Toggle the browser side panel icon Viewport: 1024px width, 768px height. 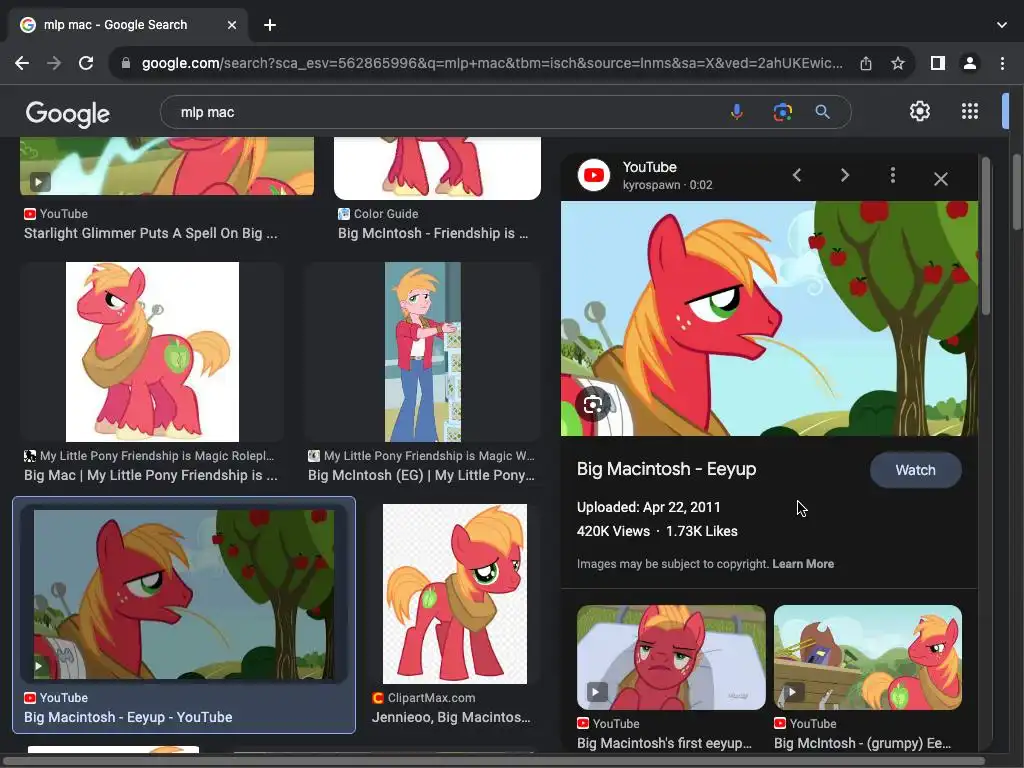[938, 63]
